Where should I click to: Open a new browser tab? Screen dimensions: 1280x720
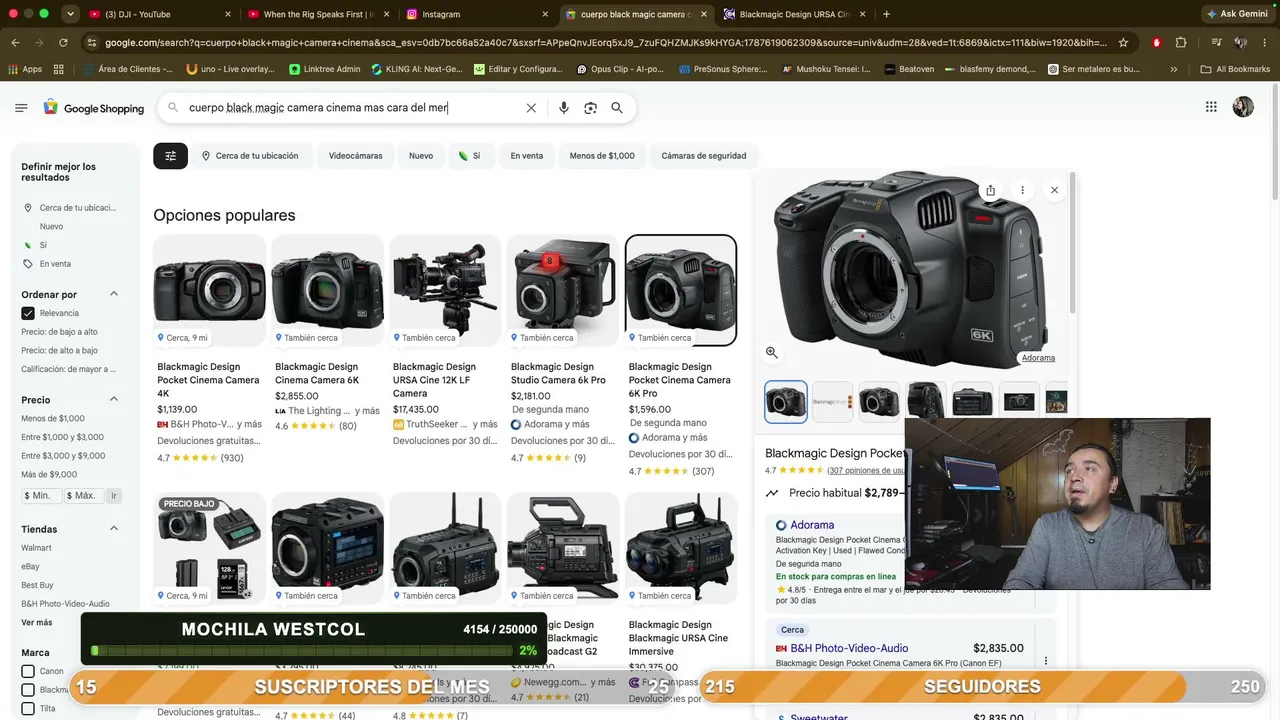[x=886, y=14]
